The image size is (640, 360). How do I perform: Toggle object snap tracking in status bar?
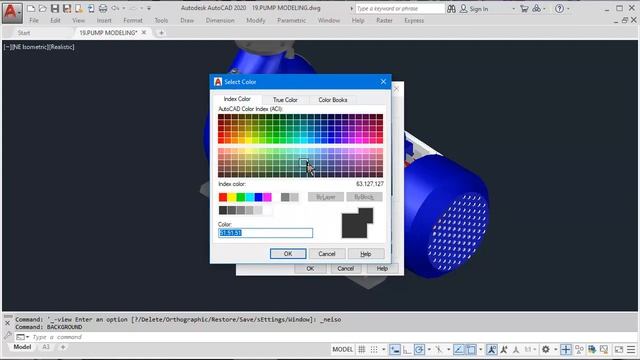point(459,349)
